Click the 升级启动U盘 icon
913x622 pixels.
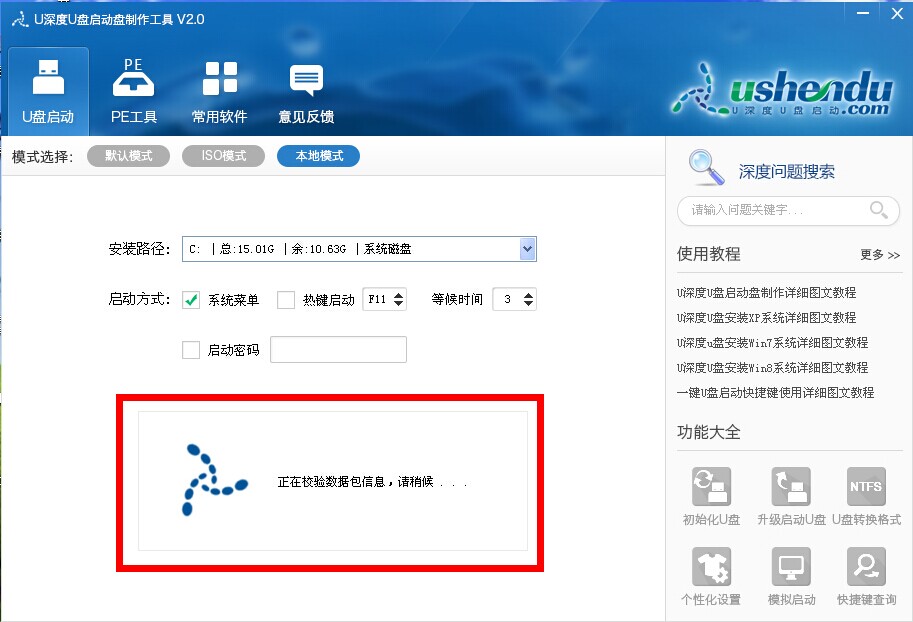coord(791,486)
